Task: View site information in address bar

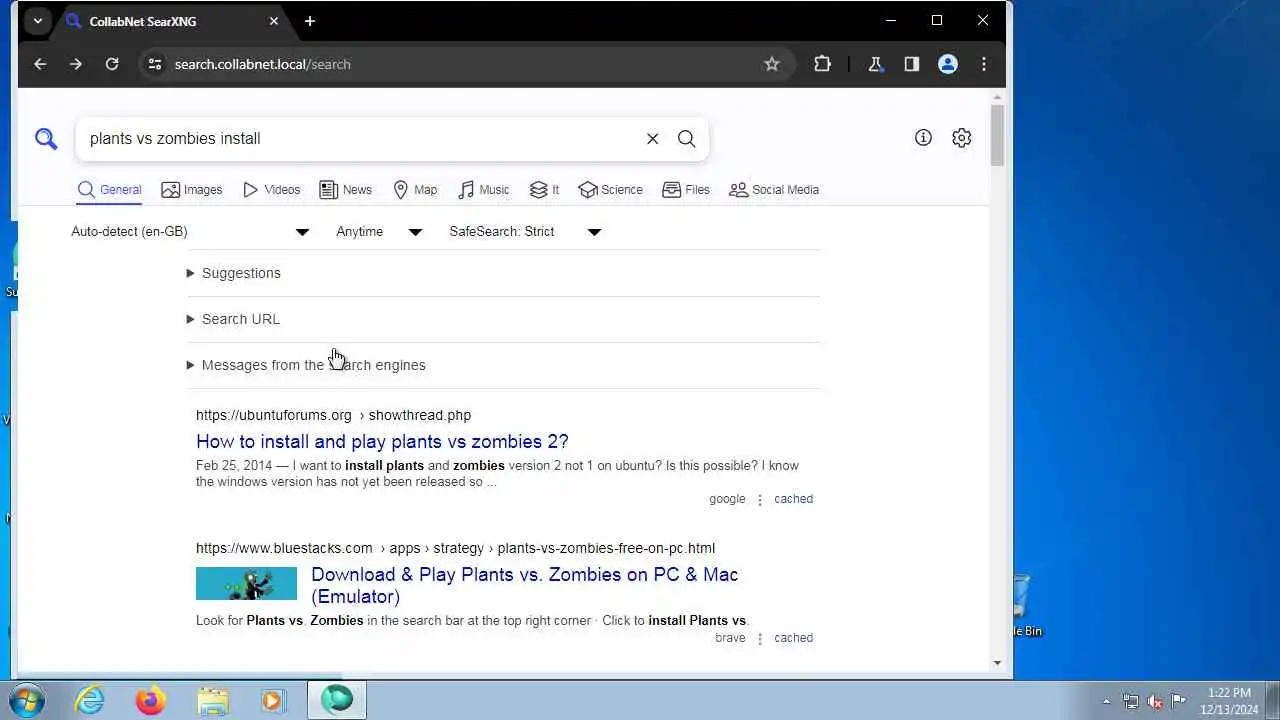Action: [x=154, y=64]
